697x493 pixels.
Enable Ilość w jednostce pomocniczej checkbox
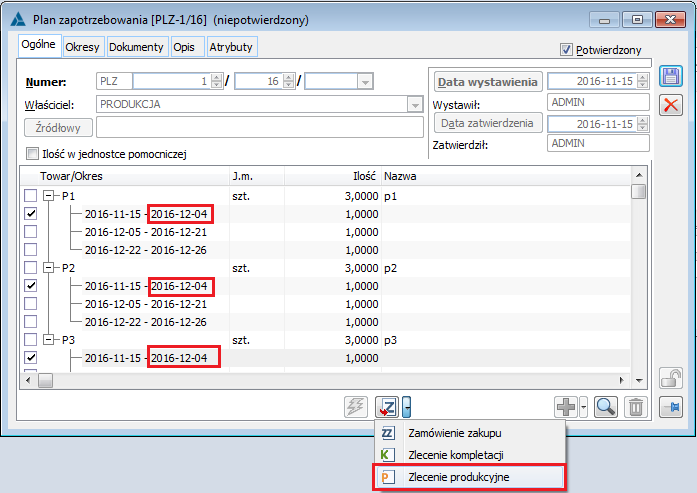(32, 154)
